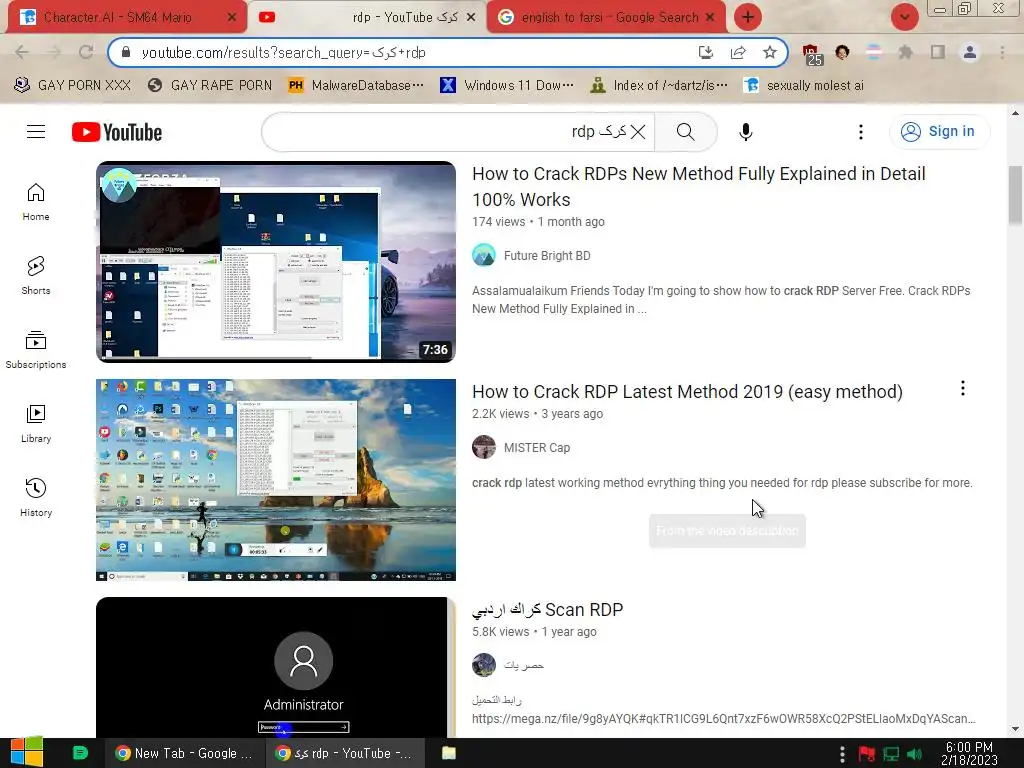Click the first video thumbnail with 7:36 duration

tap(276, 262)
